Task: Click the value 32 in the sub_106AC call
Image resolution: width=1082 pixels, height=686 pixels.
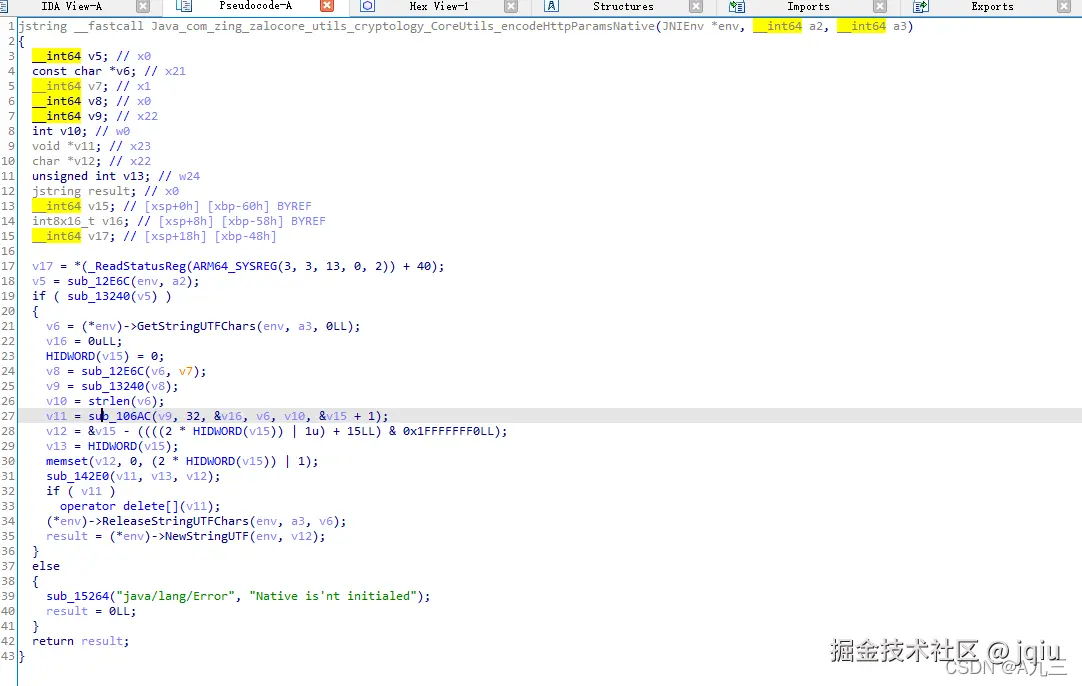Action: click(x=193, y=416)
